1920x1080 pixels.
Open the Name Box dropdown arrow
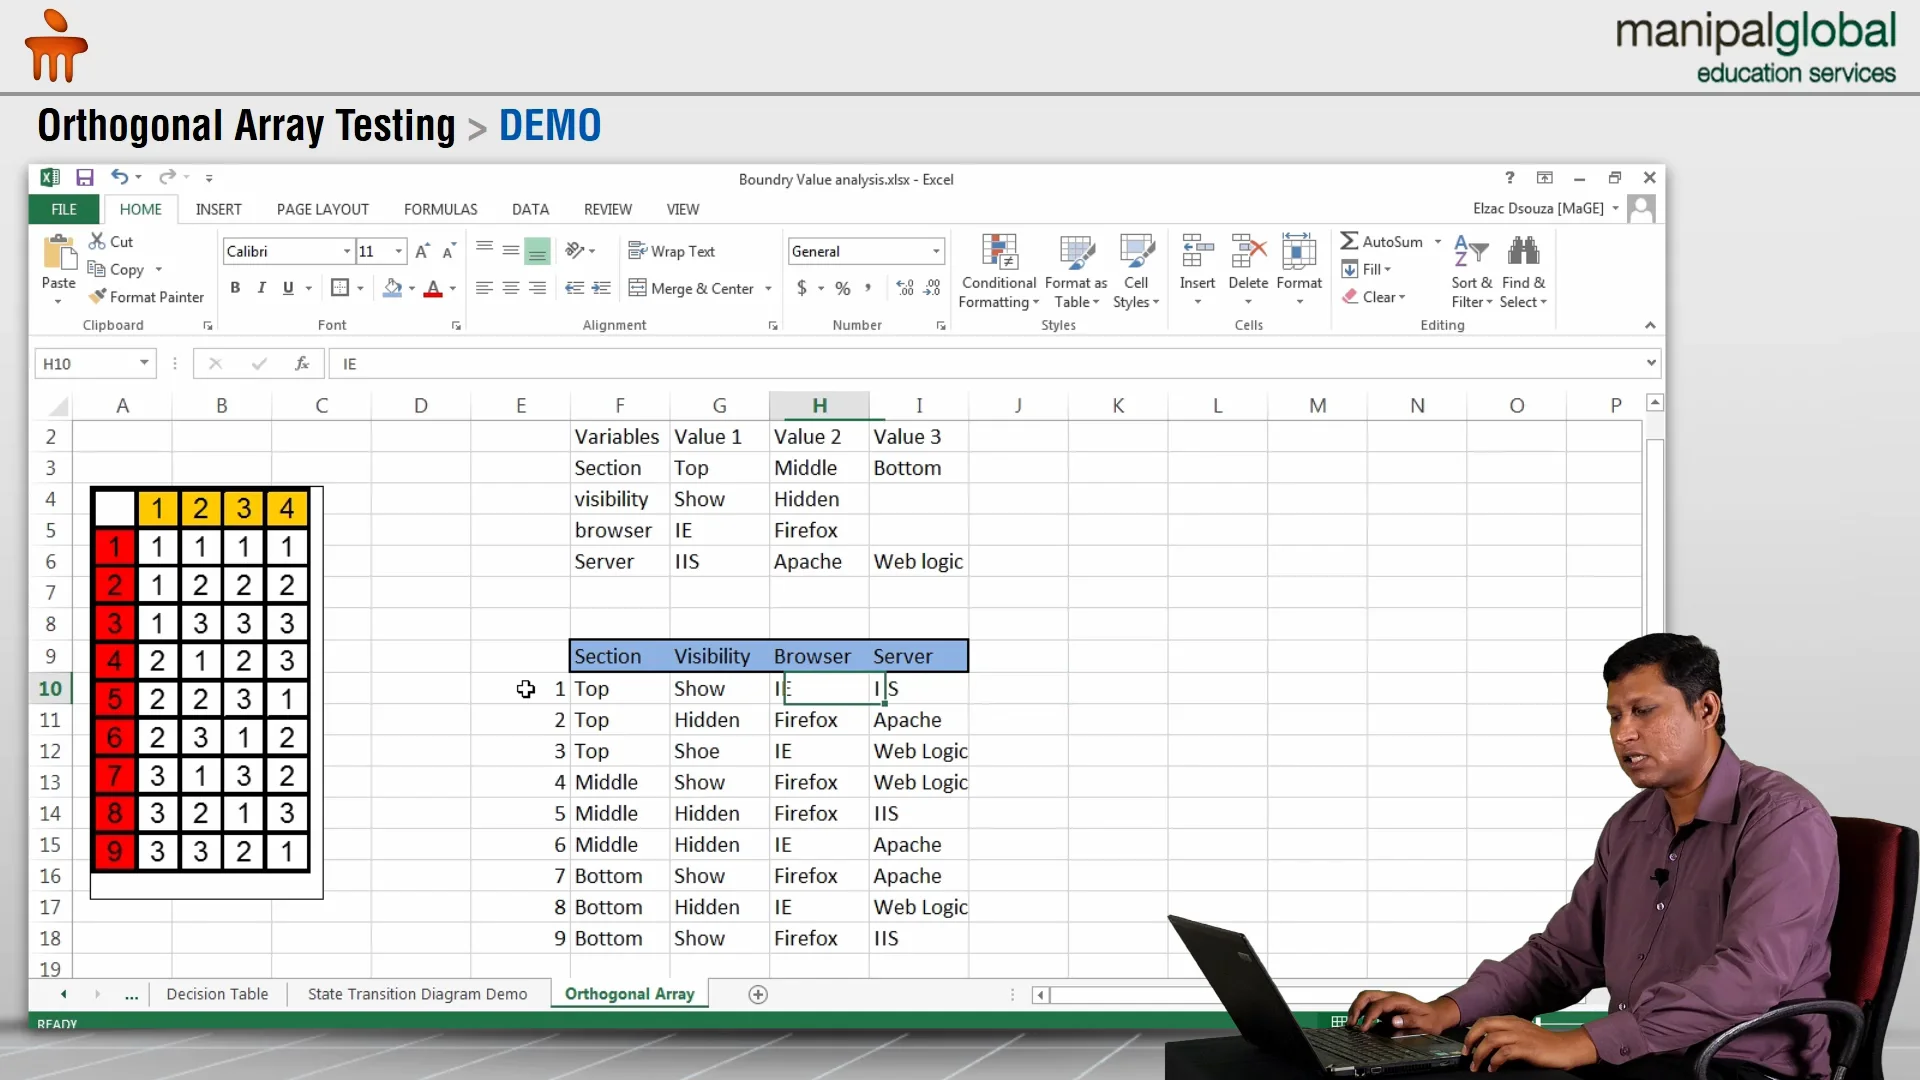tap(144, 363)
